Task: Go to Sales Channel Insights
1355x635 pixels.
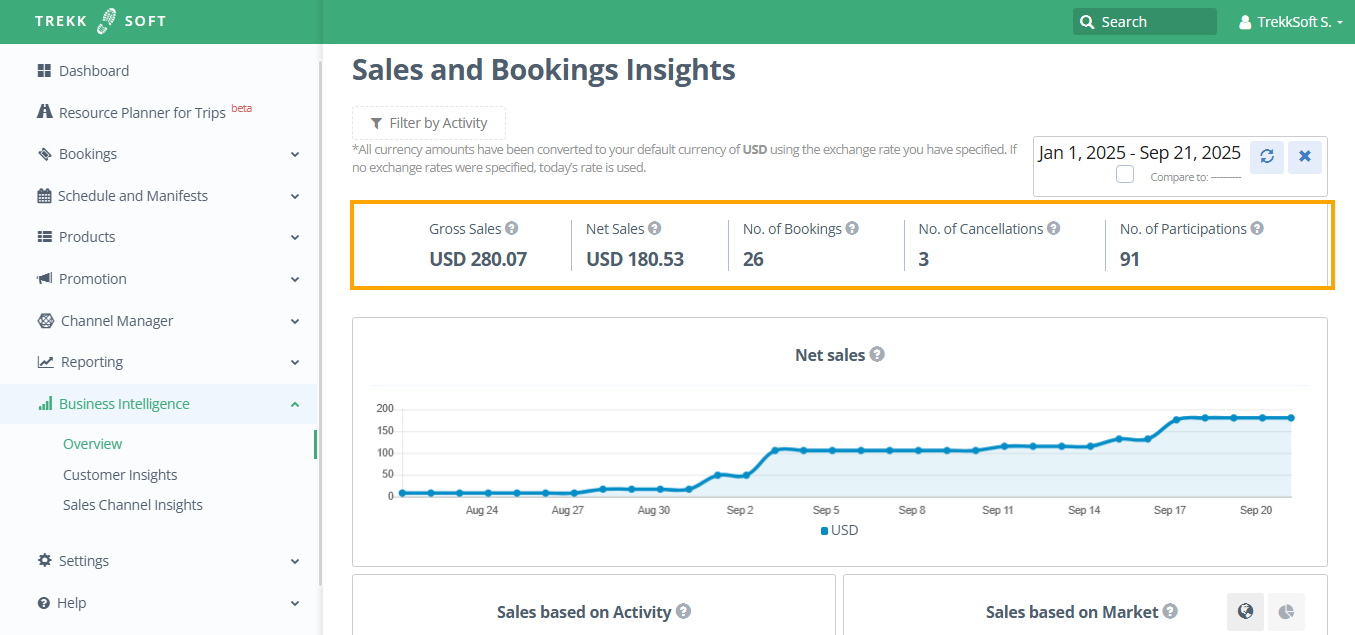Action: point(133,505)
